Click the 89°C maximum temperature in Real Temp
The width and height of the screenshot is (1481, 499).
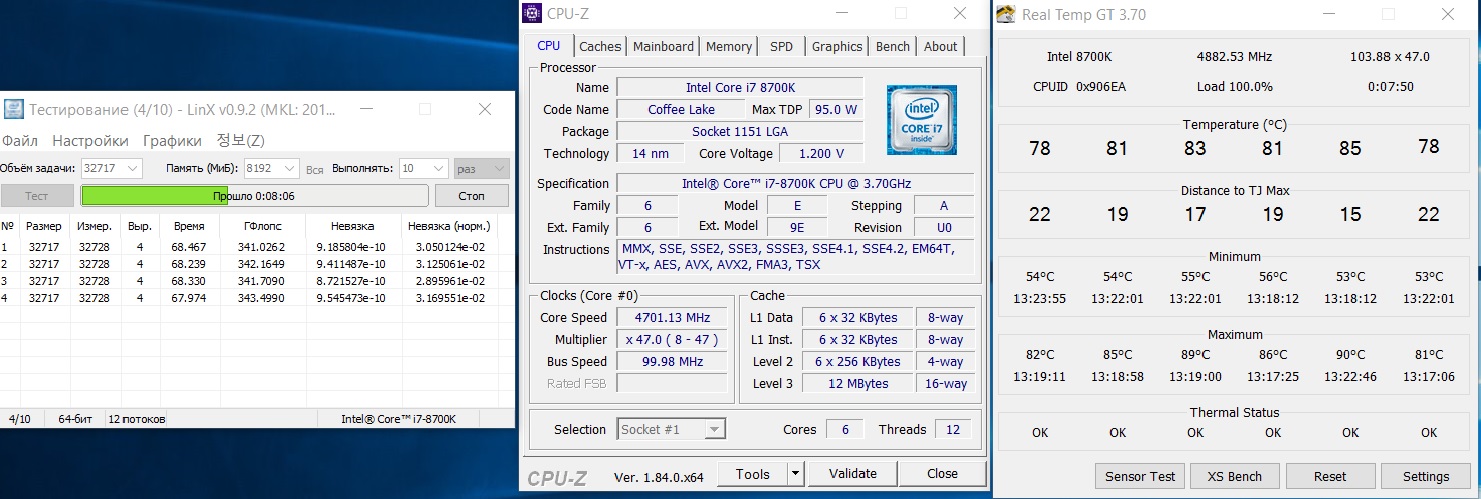click(x=1195, y=355)
